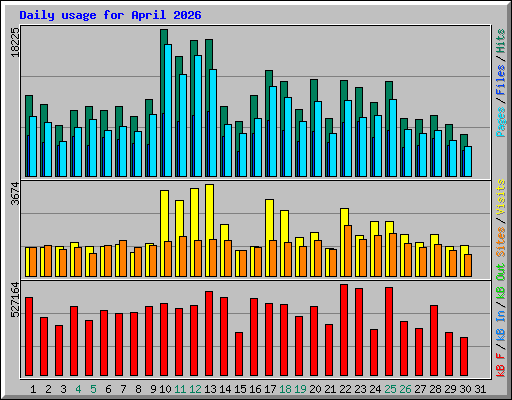Screen dimensions: 512x400
Task: Click the red kB bar for day 25
Action: pos(389,331)
